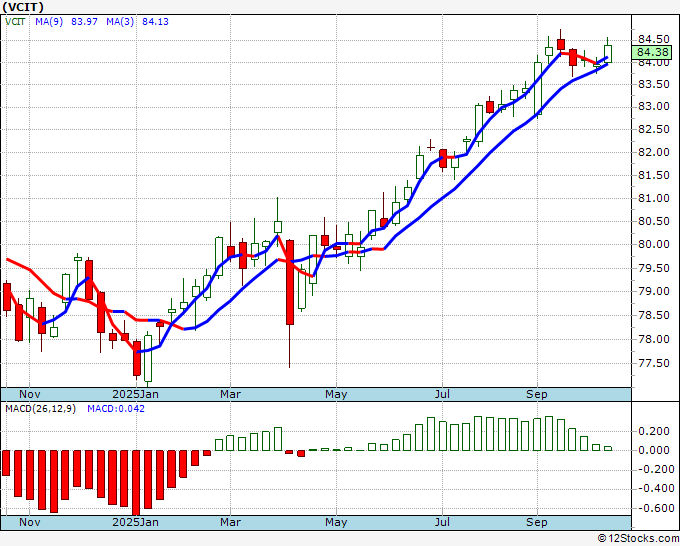Select the VCIT legend label

pyautogui.click(x=15, y=21)
